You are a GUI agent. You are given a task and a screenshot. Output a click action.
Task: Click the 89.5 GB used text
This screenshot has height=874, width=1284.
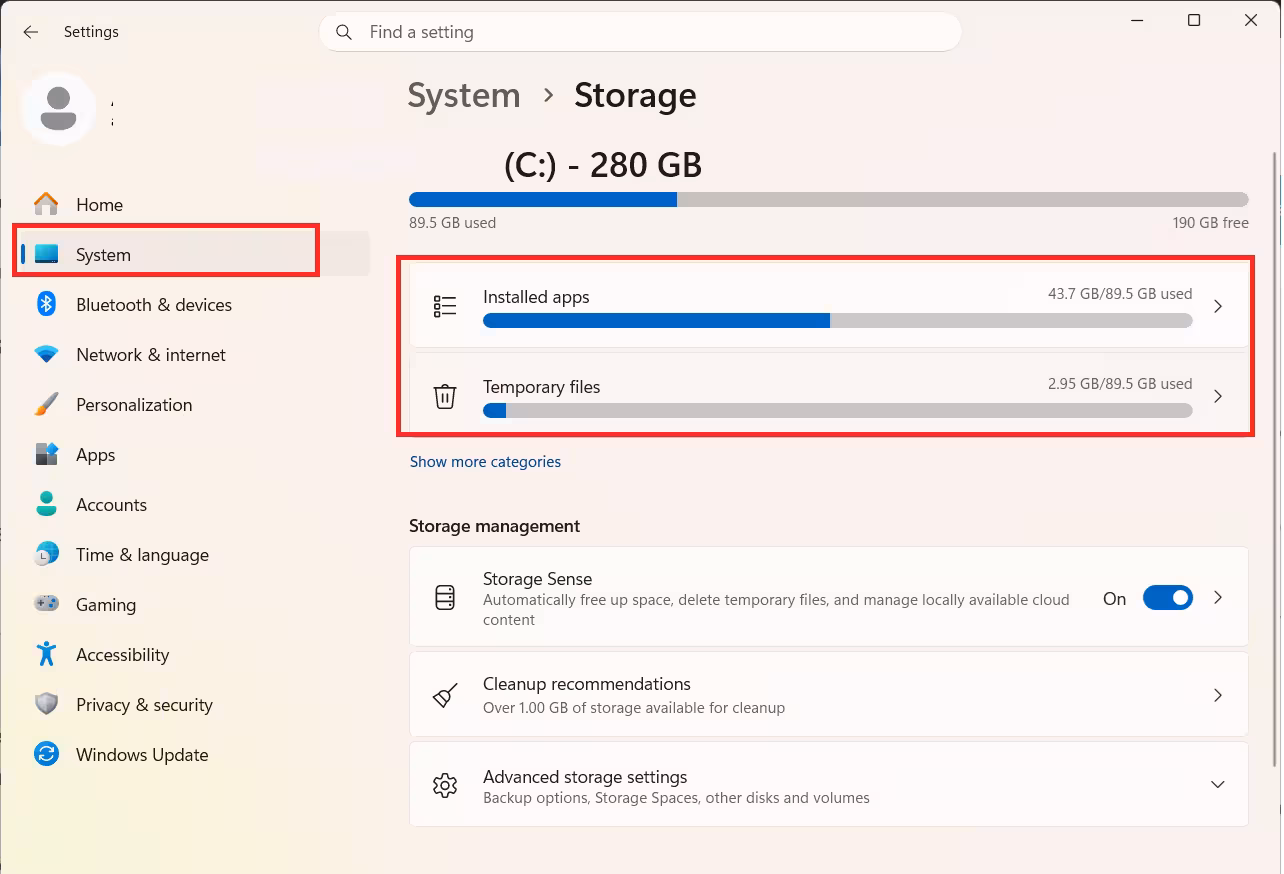tap(452, 223)
